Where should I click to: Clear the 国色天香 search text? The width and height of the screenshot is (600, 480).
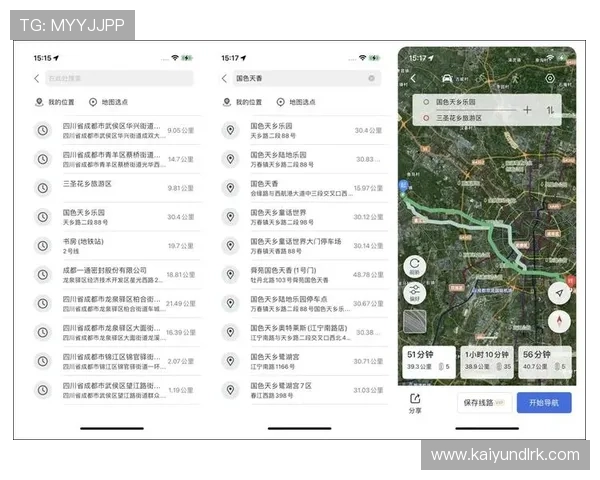coord(371,78)
